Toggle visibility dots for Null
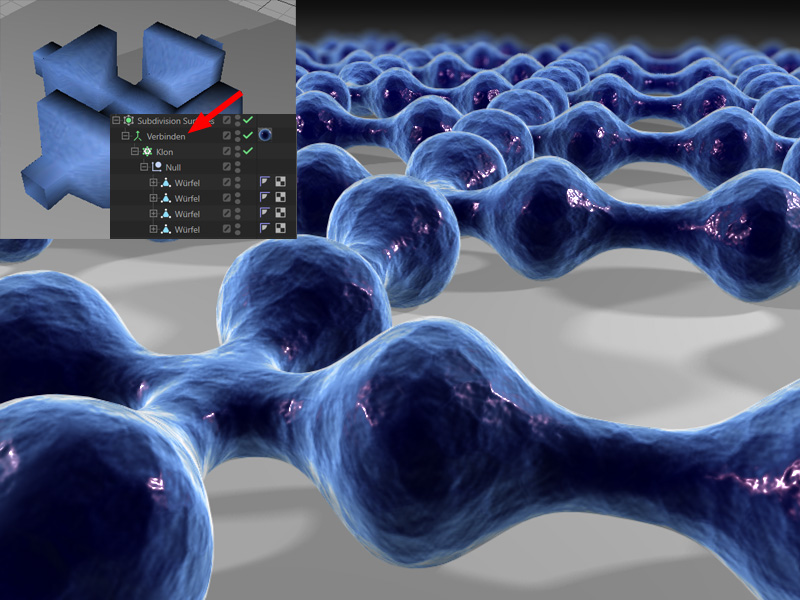Viewport: 800px width, 600px height. (238, 167)
